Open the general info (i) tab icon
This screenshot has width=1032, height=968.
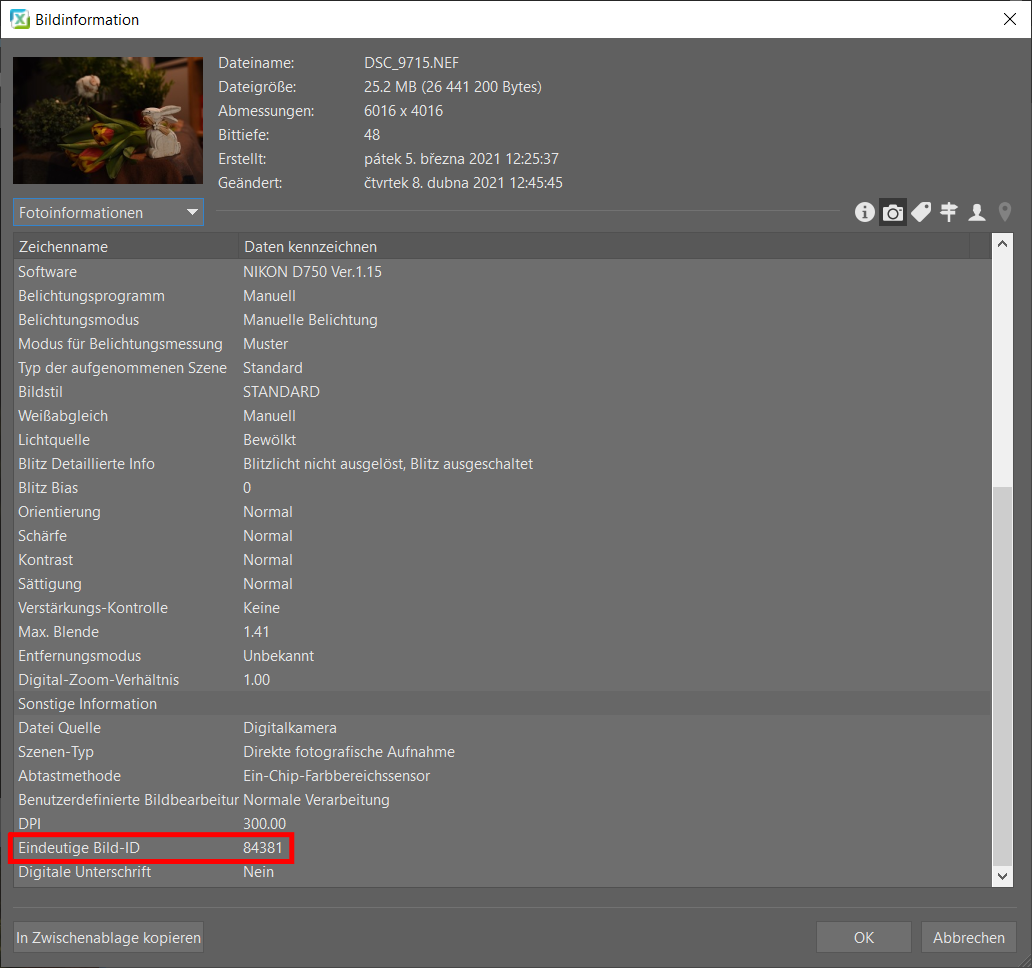point(864,212)
